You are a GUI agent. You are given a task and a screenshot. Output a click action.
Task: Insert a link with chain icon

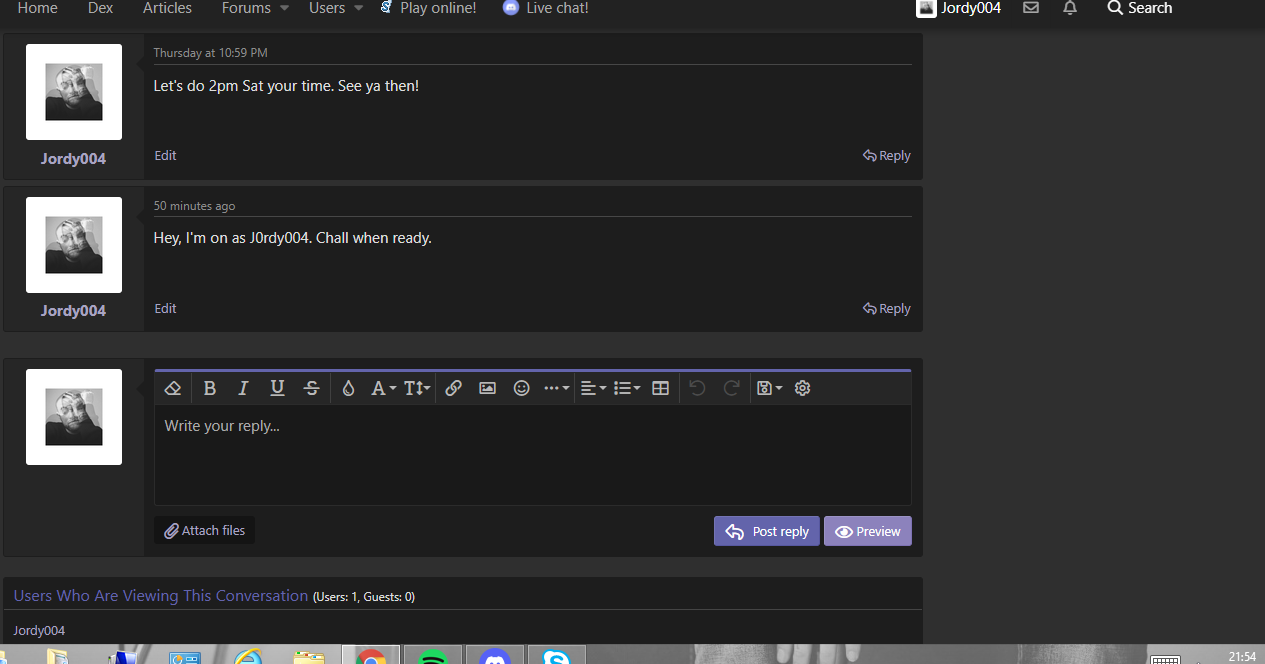pos(453,388)
